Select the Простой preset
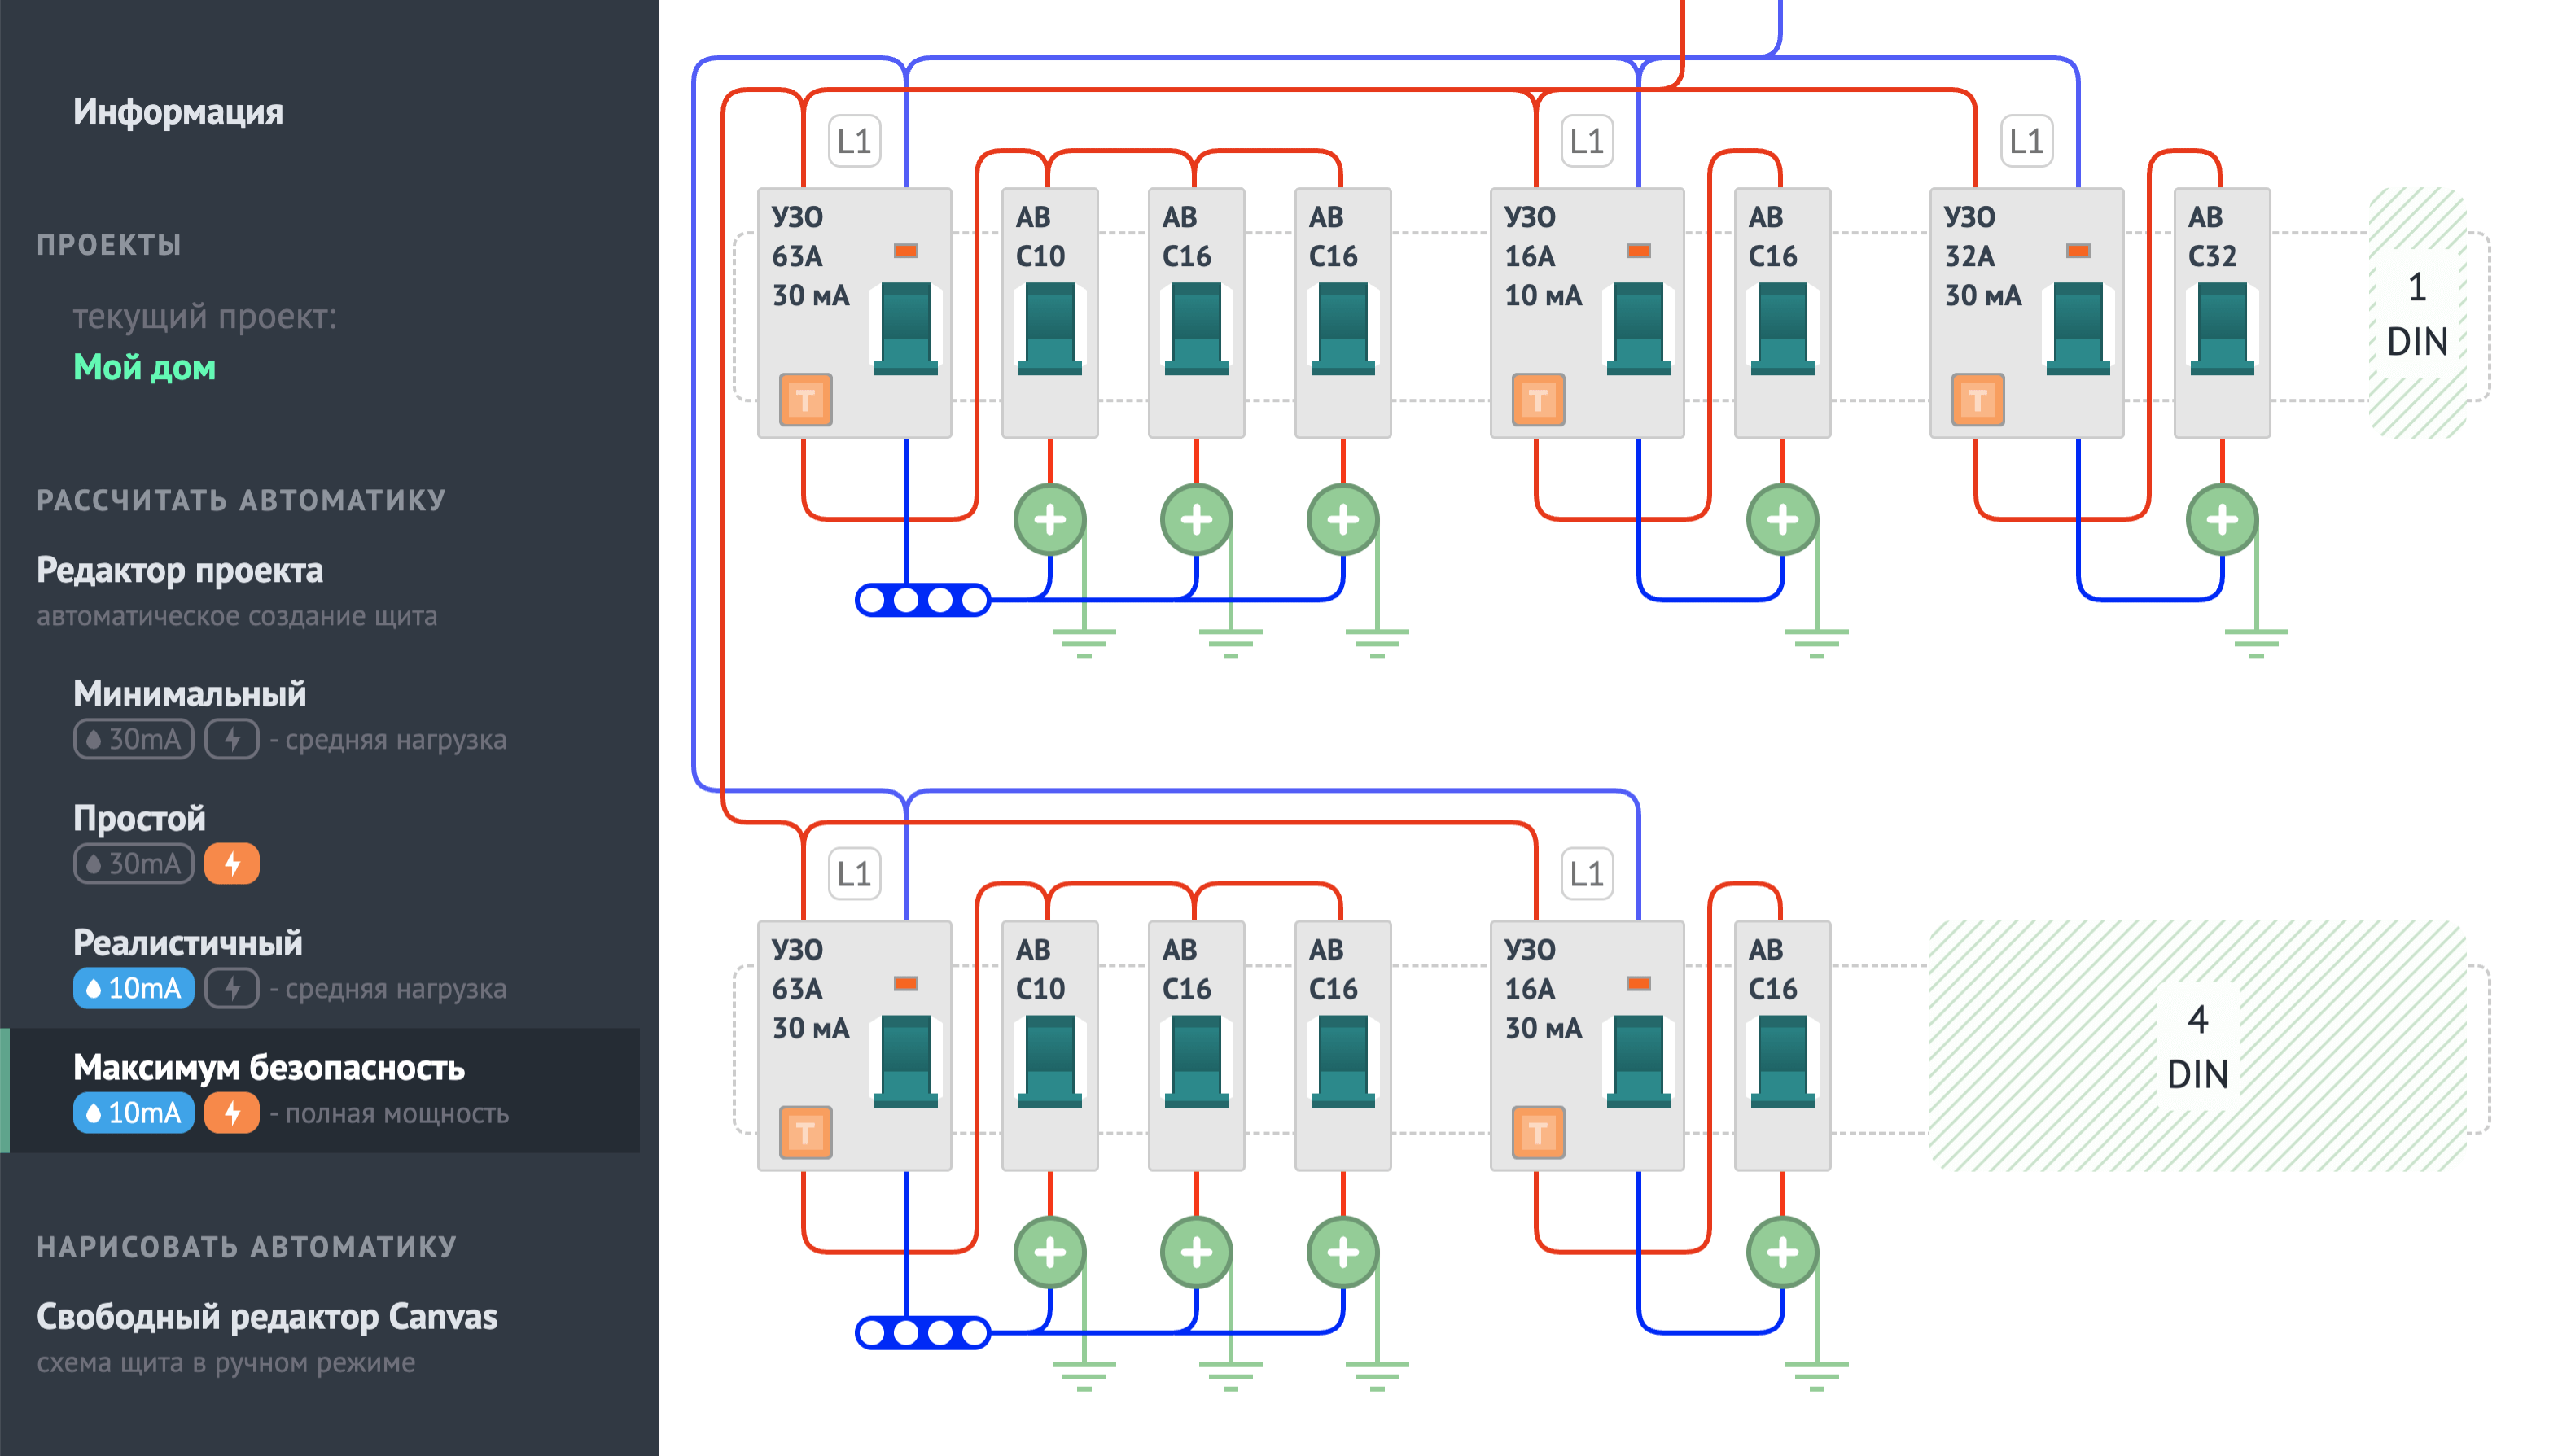The image size is (2571, 1456). [x=139, y=818]
